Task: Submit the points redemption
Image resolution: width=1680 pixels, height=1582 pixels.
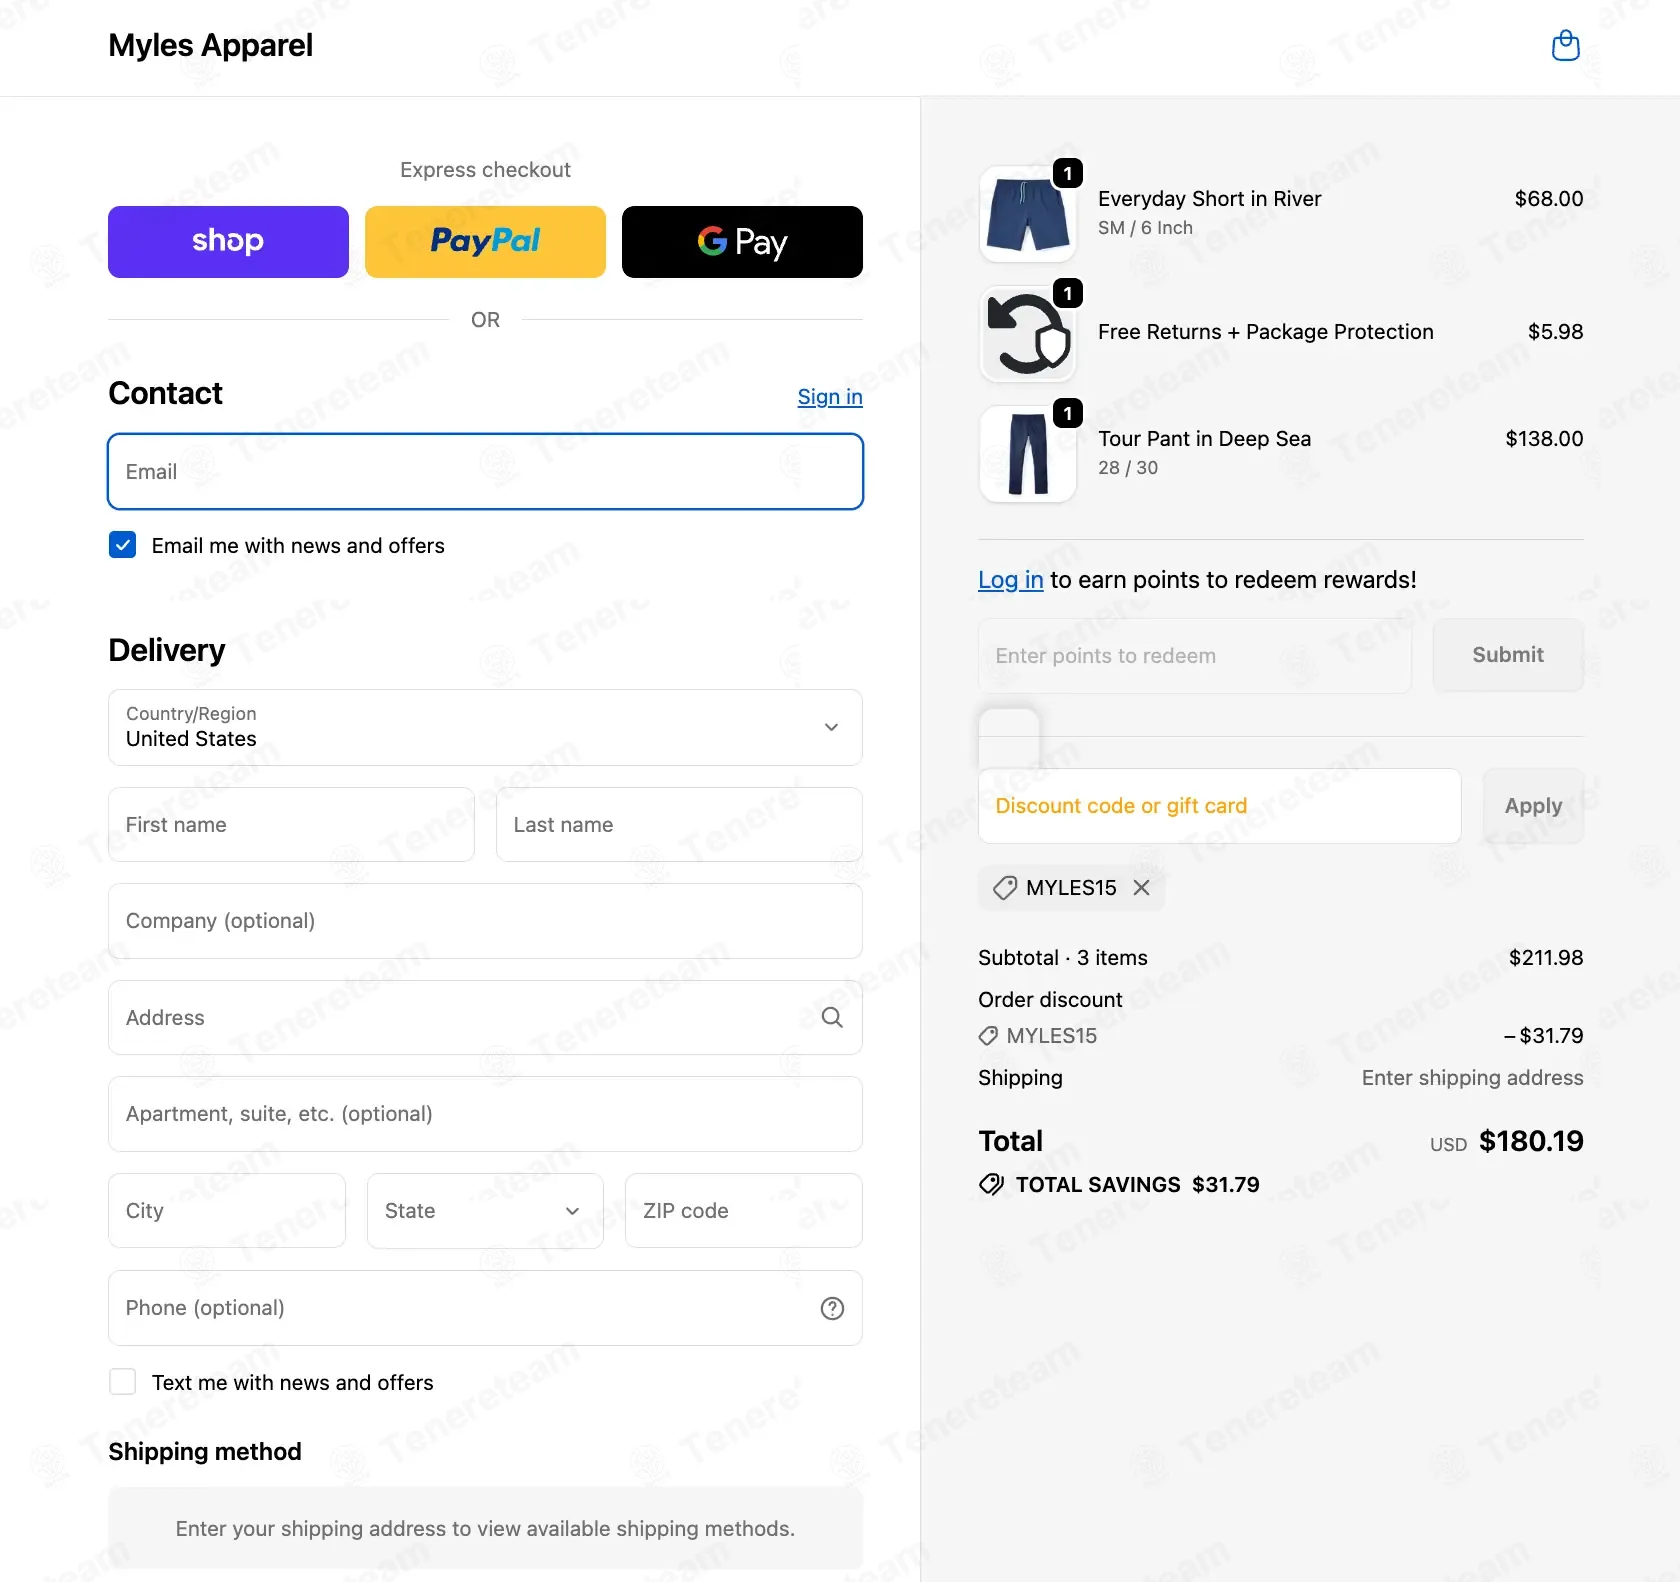Action: (x=1508, y=655)
